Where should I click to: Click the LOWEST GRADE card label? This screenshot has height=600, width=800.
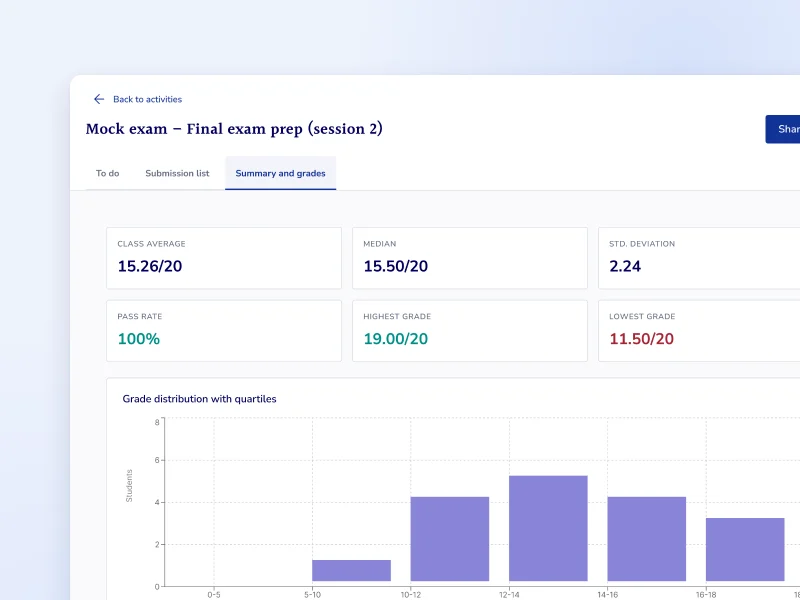642,316
